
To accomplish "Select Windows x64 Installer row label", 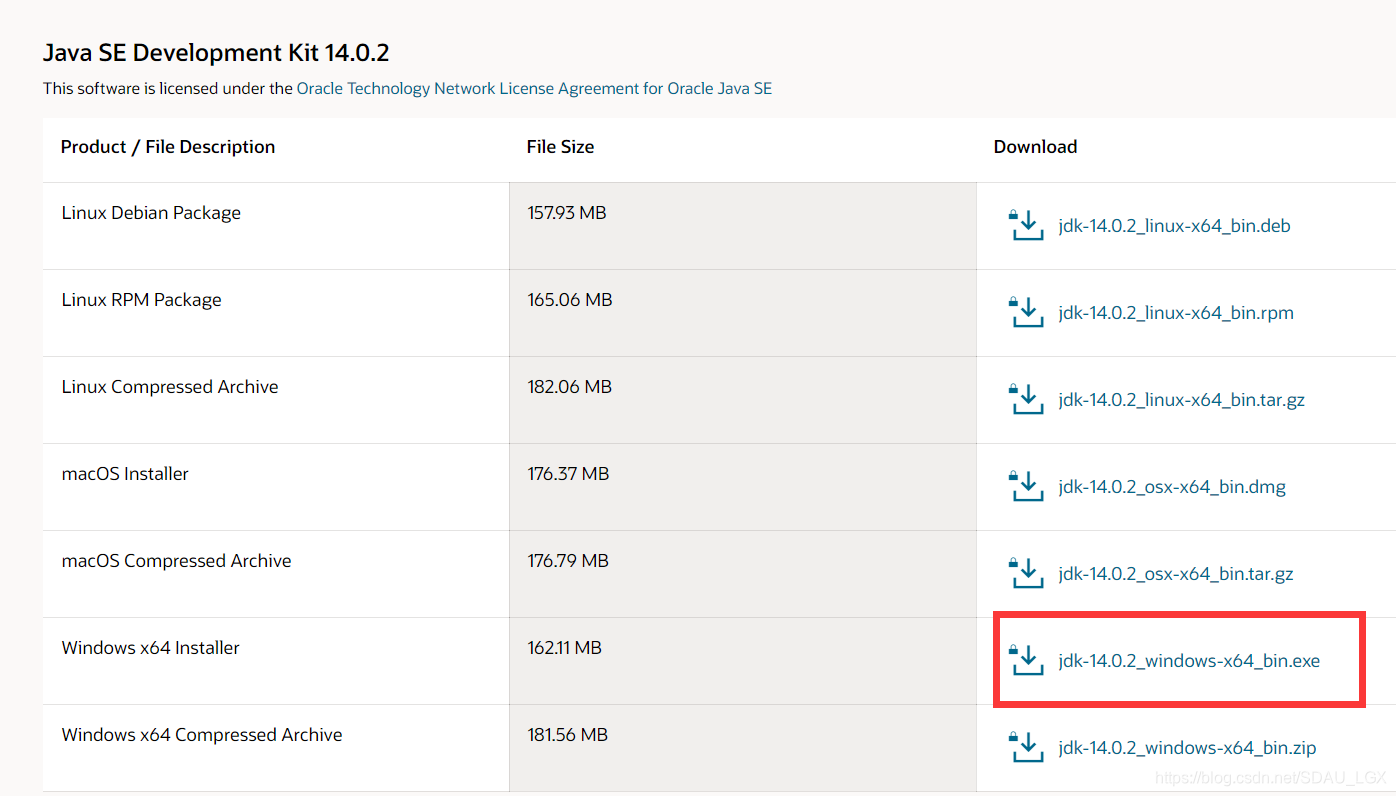I will (150, 648).
